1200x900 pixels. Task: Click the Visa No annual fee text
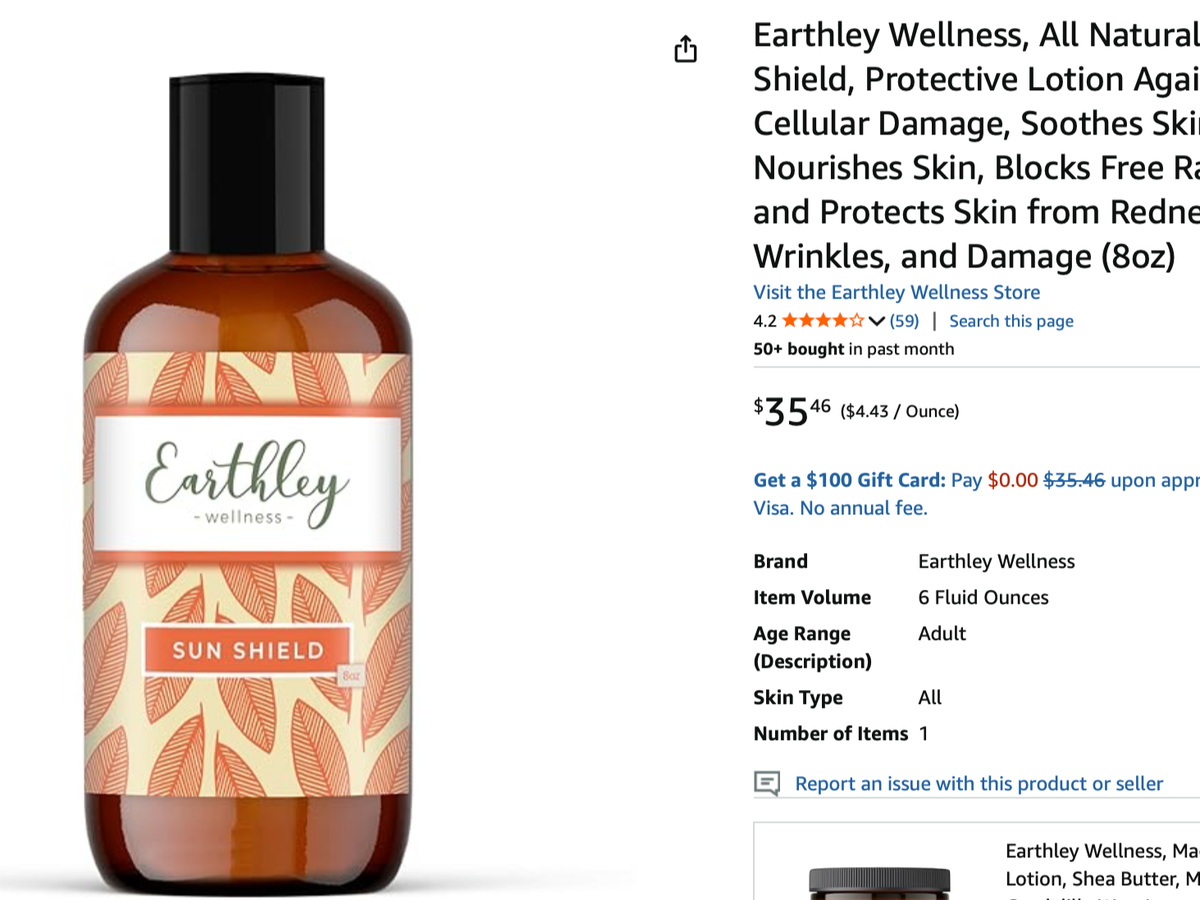pyautogui.click(x=840, y=508)
